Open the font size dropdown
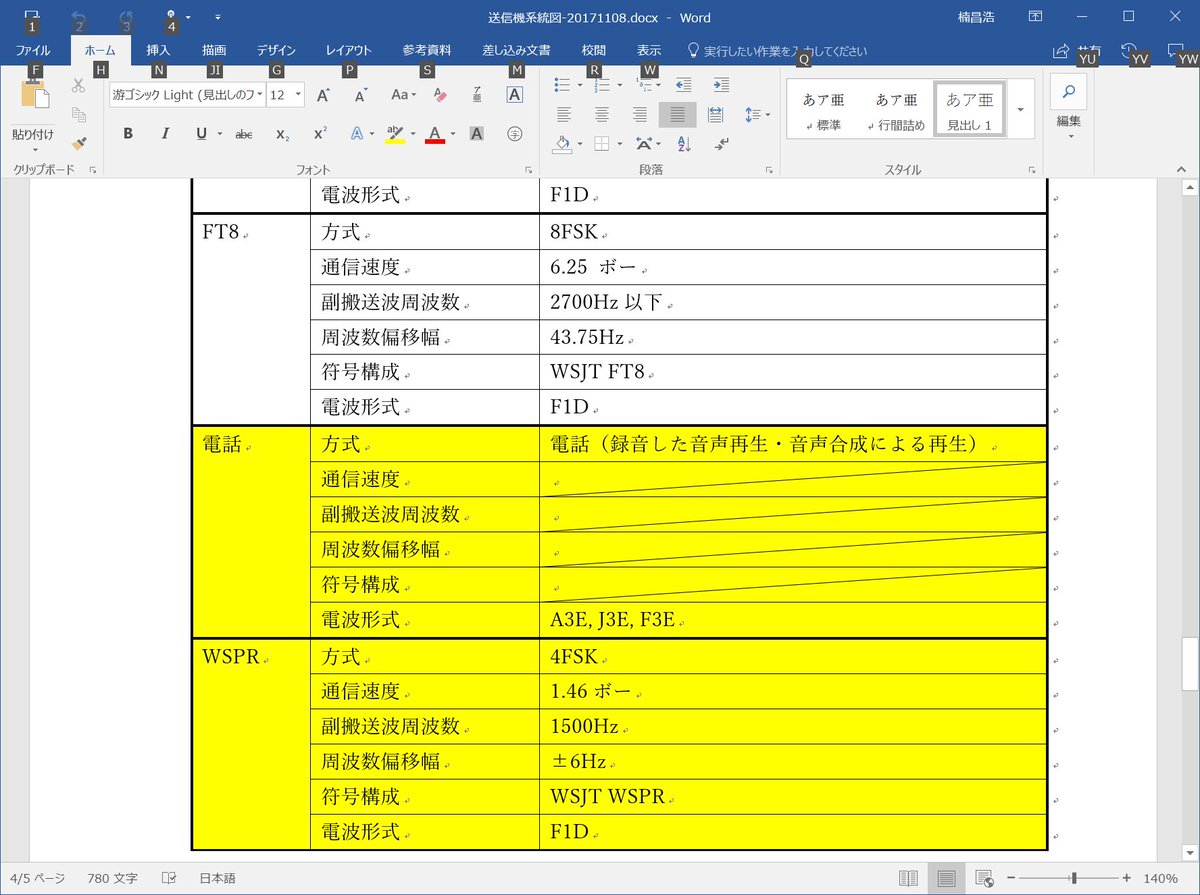 [x=297, y=95]
